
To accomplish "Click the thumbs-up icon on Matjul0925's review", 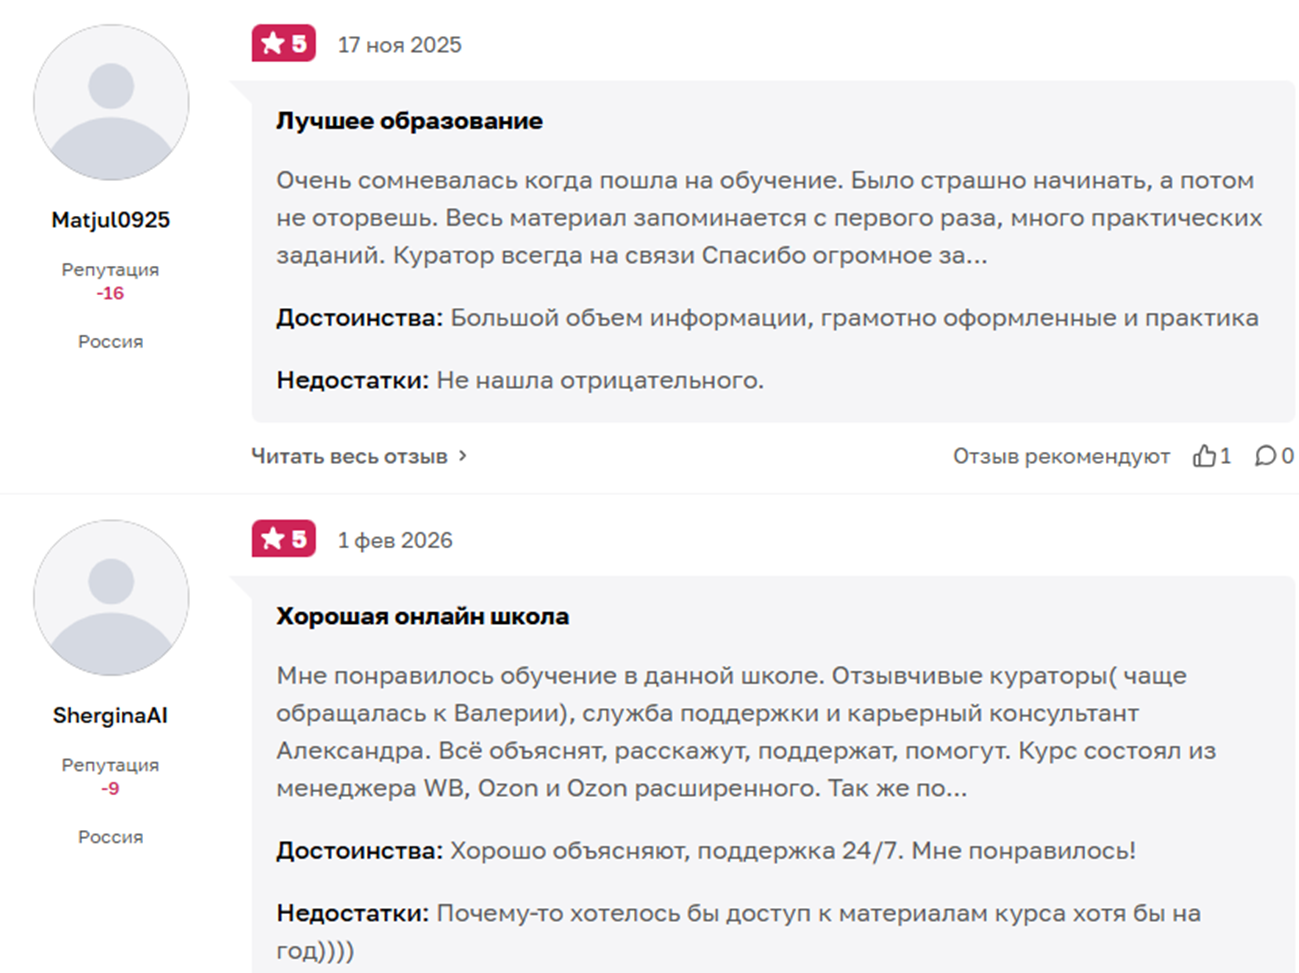I will [x=1204, y=456].
